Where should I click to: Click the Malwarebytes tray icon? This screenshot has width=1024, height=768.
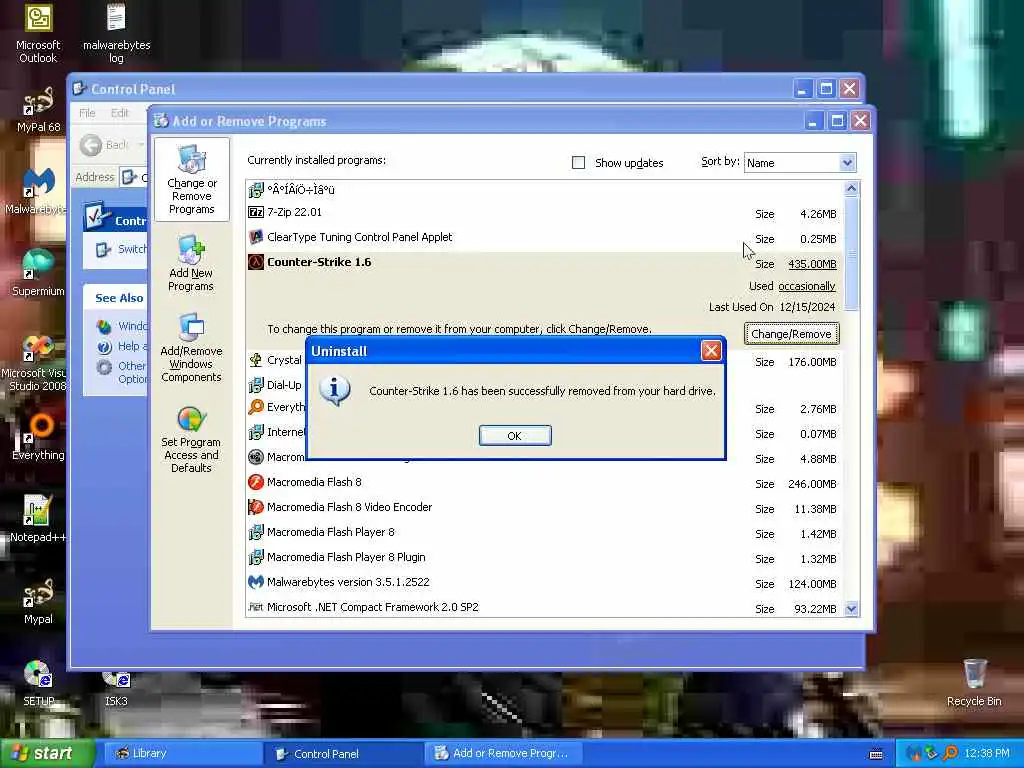click(913, 754)
